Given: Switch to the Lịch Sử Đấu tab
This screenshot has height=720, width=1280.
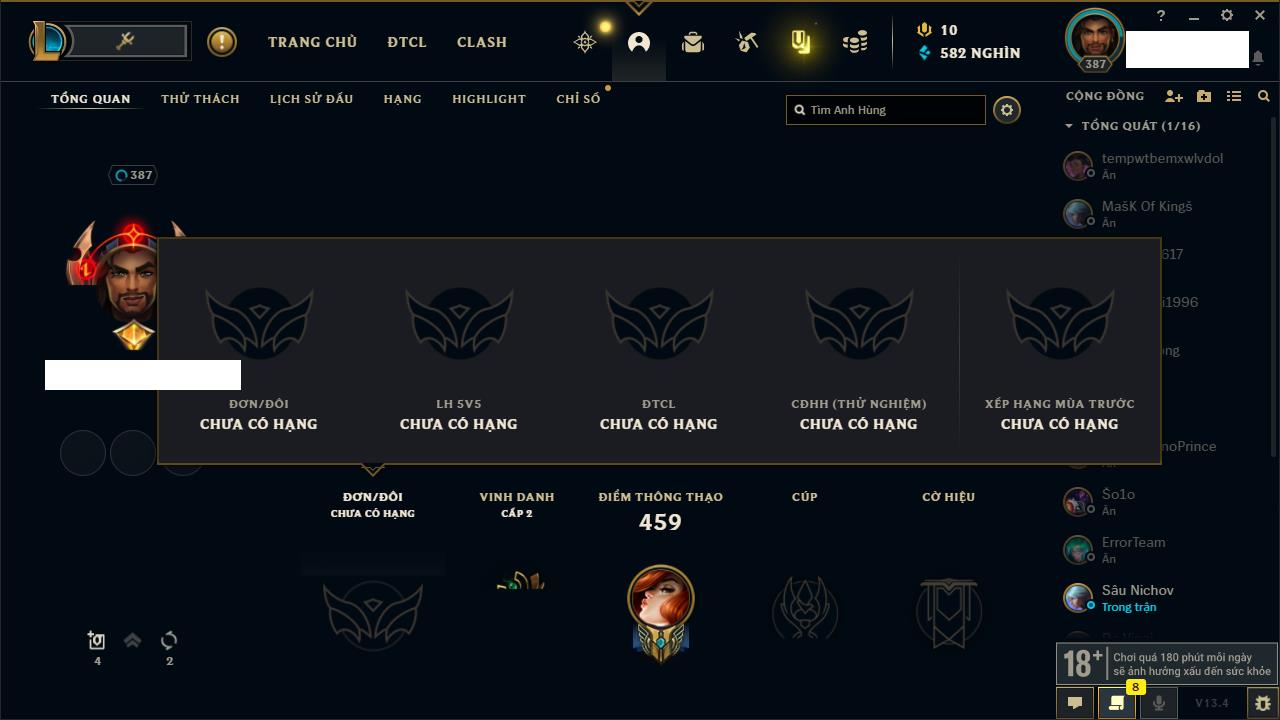Looking at the screenshot, I should 311,99.
